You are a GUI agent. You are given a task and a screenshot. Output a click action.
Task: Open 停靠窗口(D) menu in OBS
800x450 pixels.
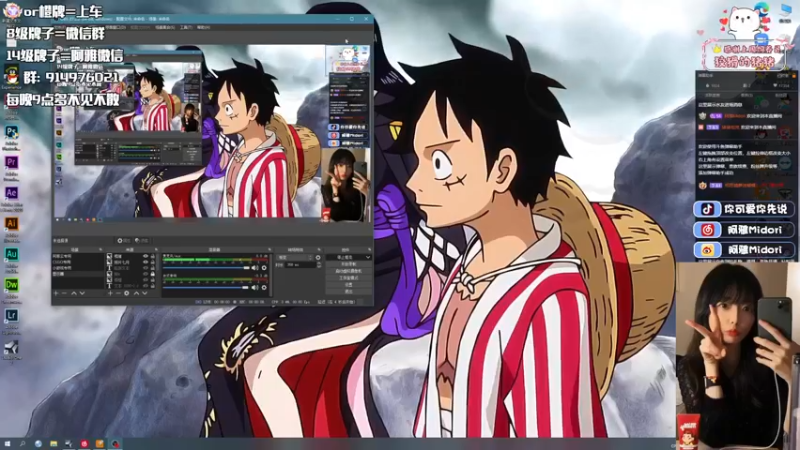116,28
